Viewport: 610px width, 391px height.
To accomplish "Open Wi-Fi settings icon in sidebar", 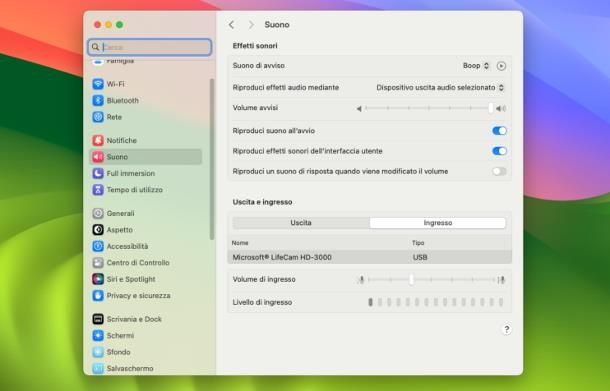I will pyautogui.click(x=98, y=84).
